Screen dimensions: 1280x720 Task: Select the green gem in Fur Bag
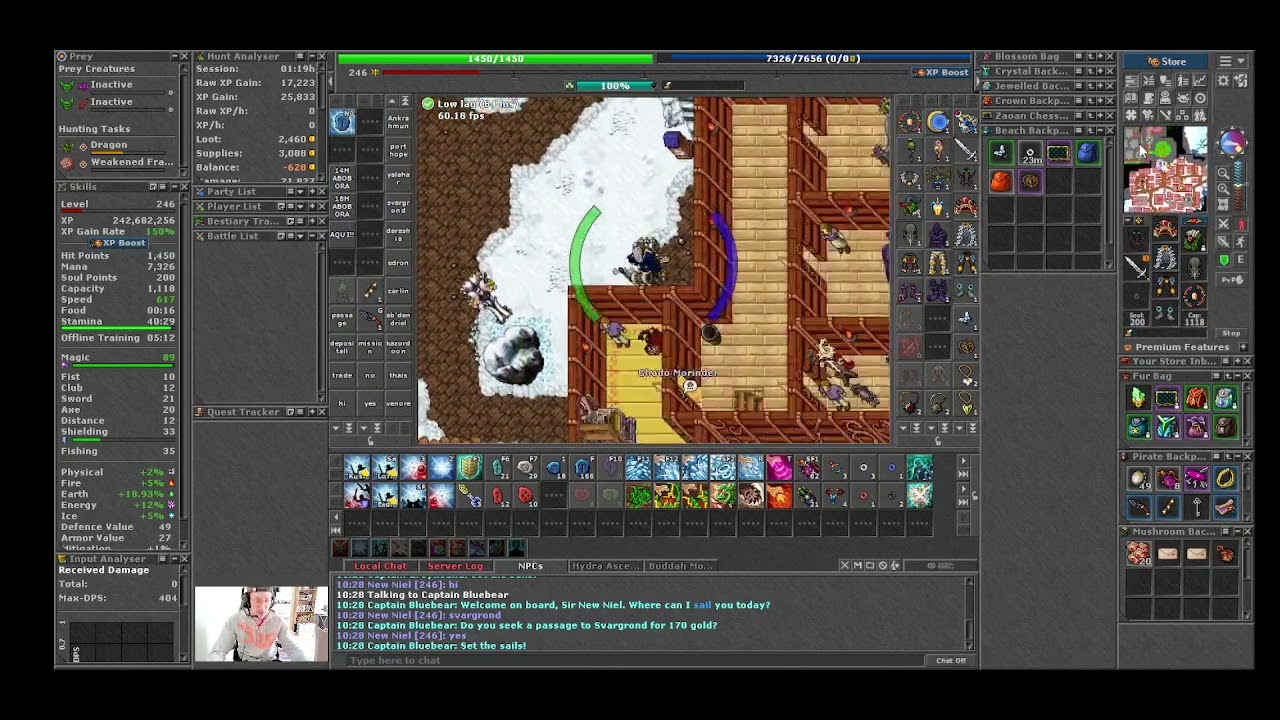1138,399
